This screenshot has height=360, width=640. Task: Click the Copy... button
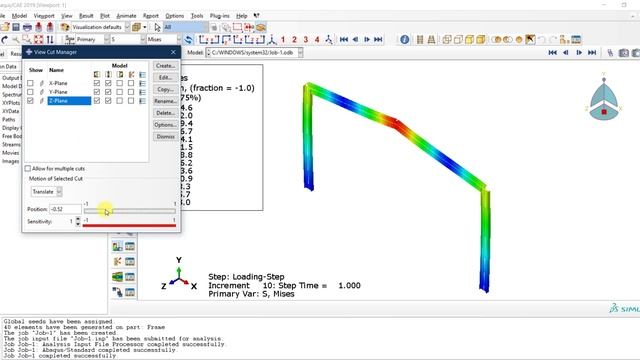pos(166,89)
